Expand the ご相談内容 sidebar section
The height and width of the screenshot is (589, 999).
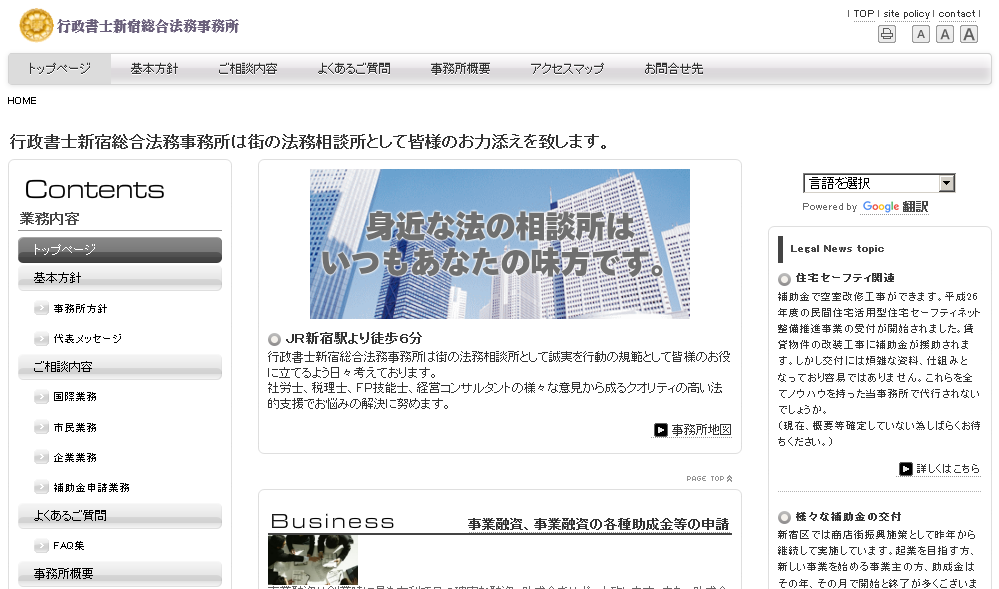point(119,368)
